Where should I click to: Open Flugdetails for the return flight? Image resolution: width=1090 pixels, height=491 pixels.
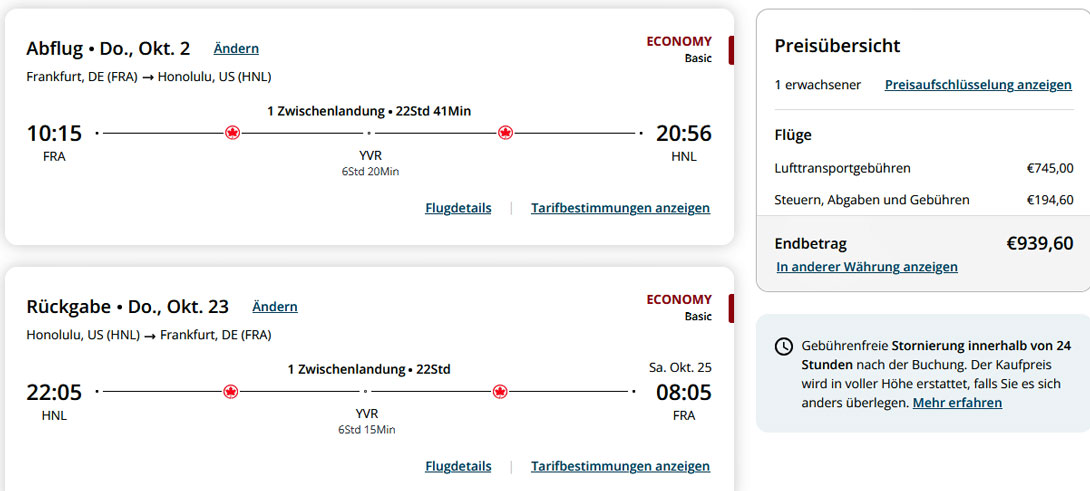pyautogui.click(x=458, y=466)
